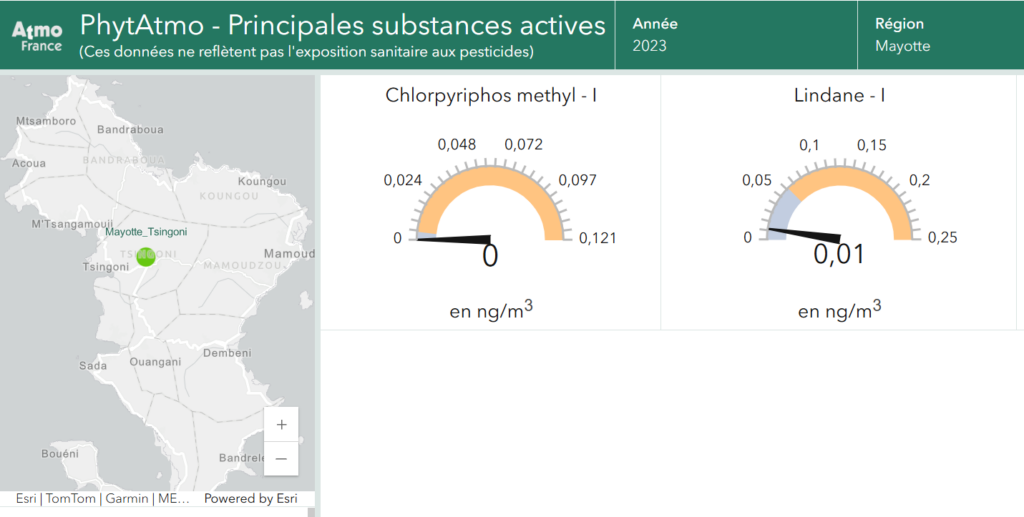Click the Esri attribution link

point(26,499)
